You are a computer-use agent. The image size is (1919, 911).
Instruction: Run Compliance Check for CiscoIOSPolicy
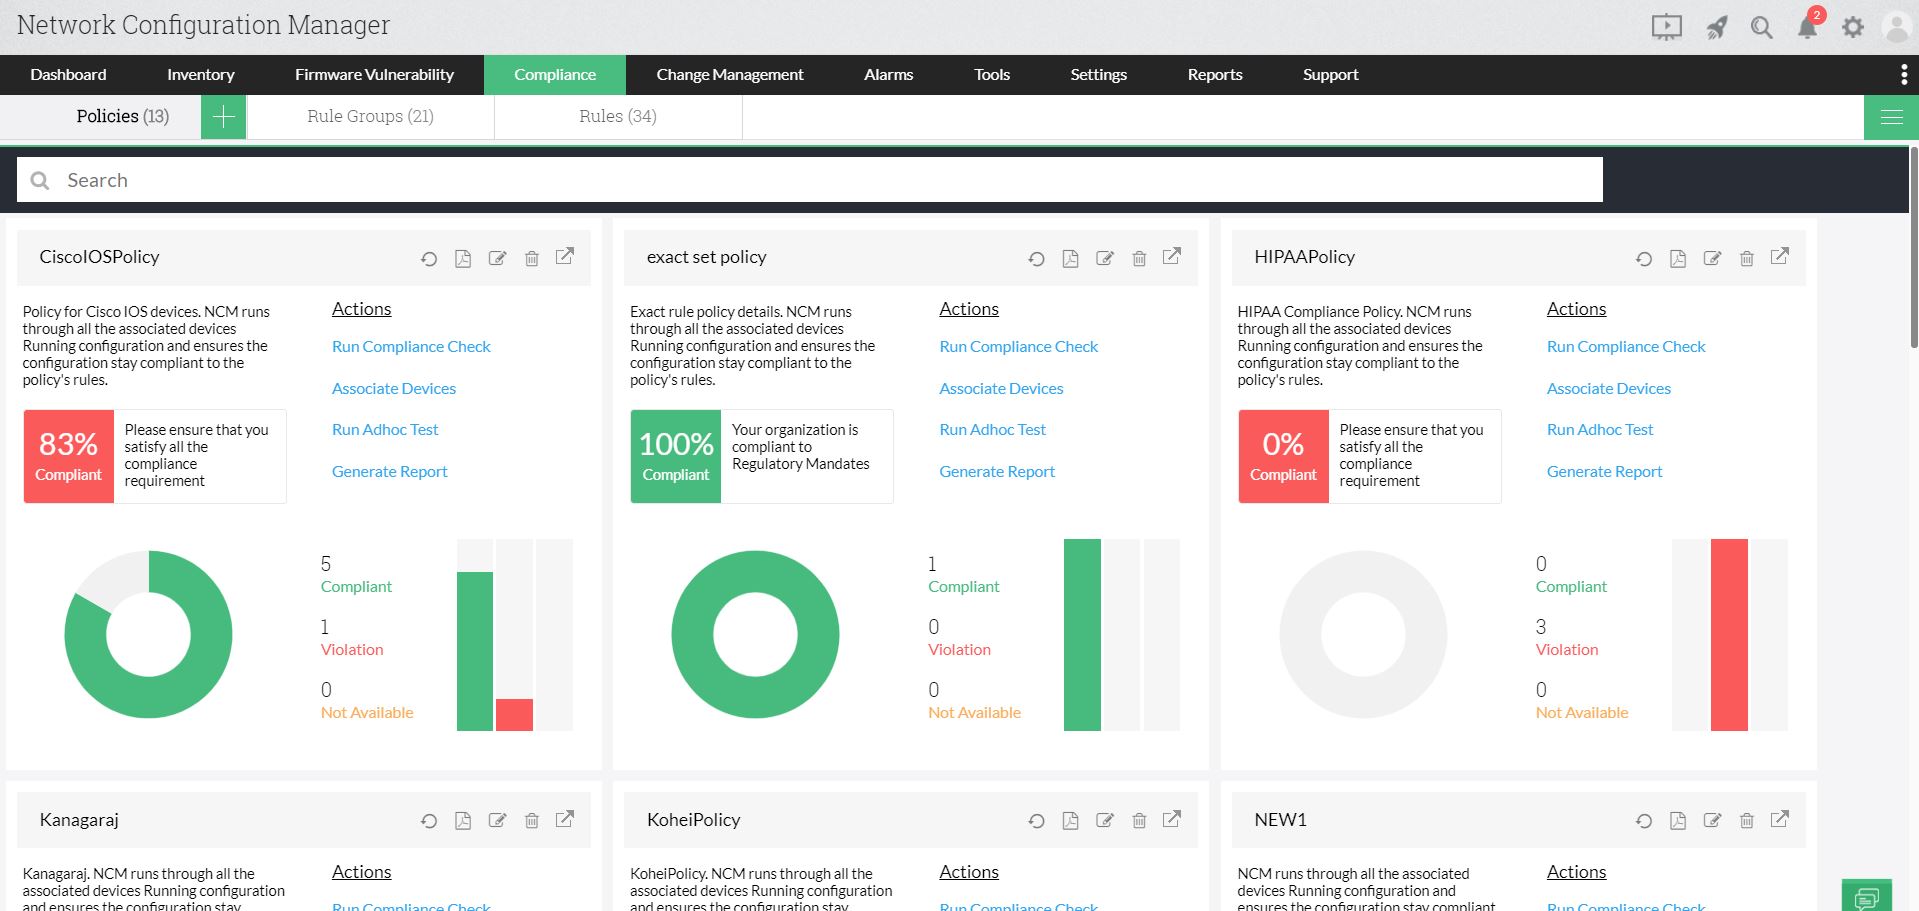tap(411, 347)
